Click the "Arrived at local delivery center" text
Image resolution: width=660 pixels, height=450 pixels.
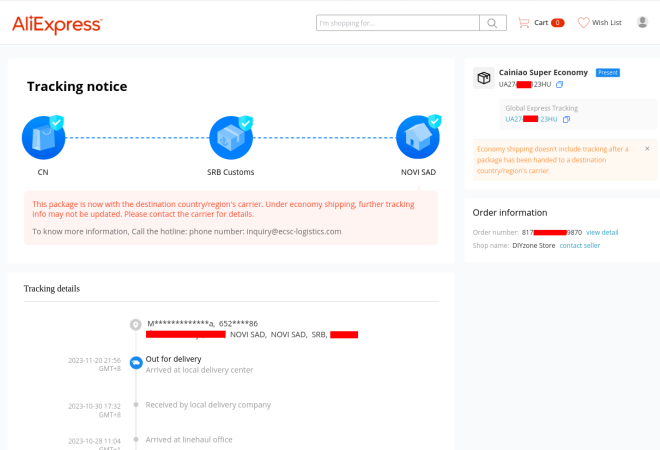(x=200, y=370)
